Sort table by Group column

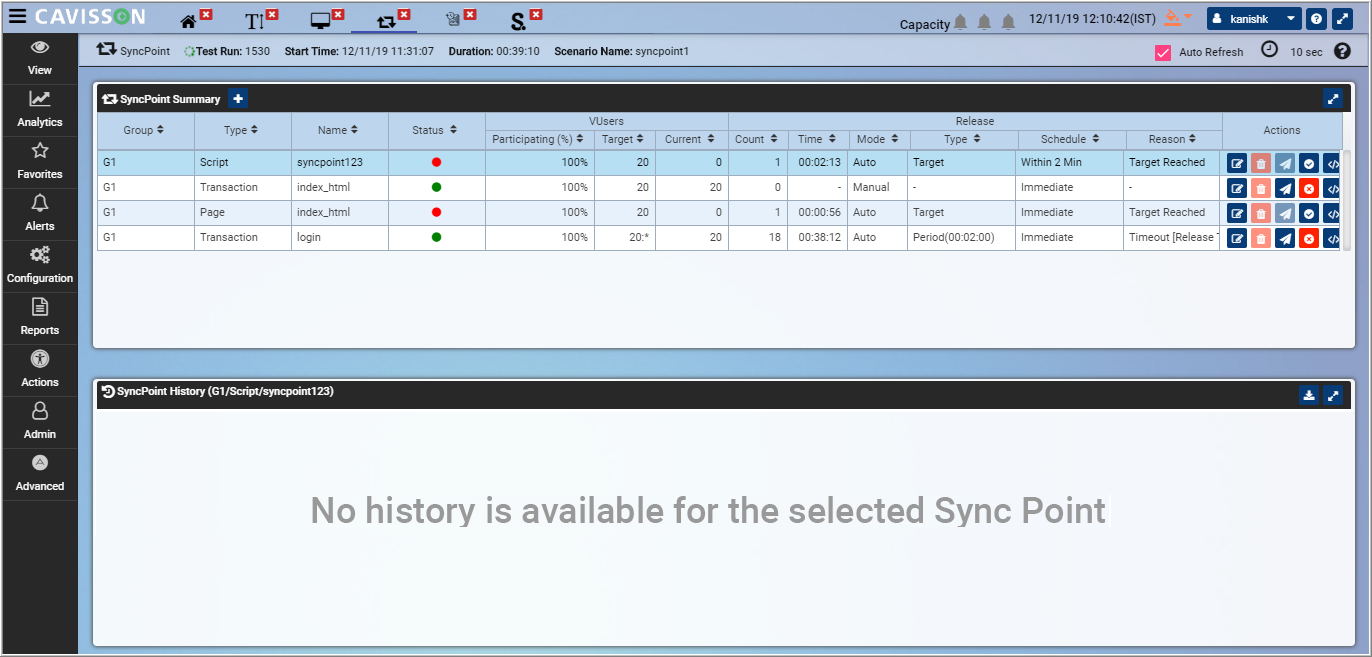pyautogui.click(x=144, y=130)
